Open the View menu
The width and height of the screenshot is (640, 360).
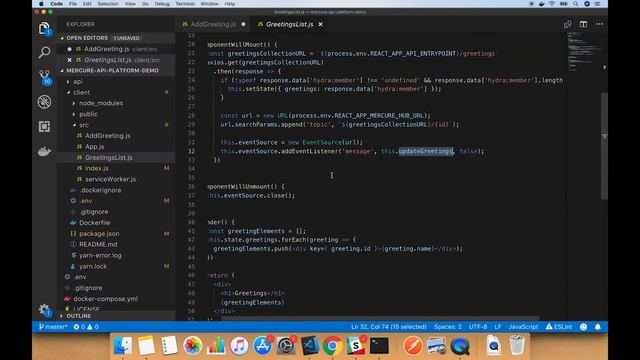130,4
